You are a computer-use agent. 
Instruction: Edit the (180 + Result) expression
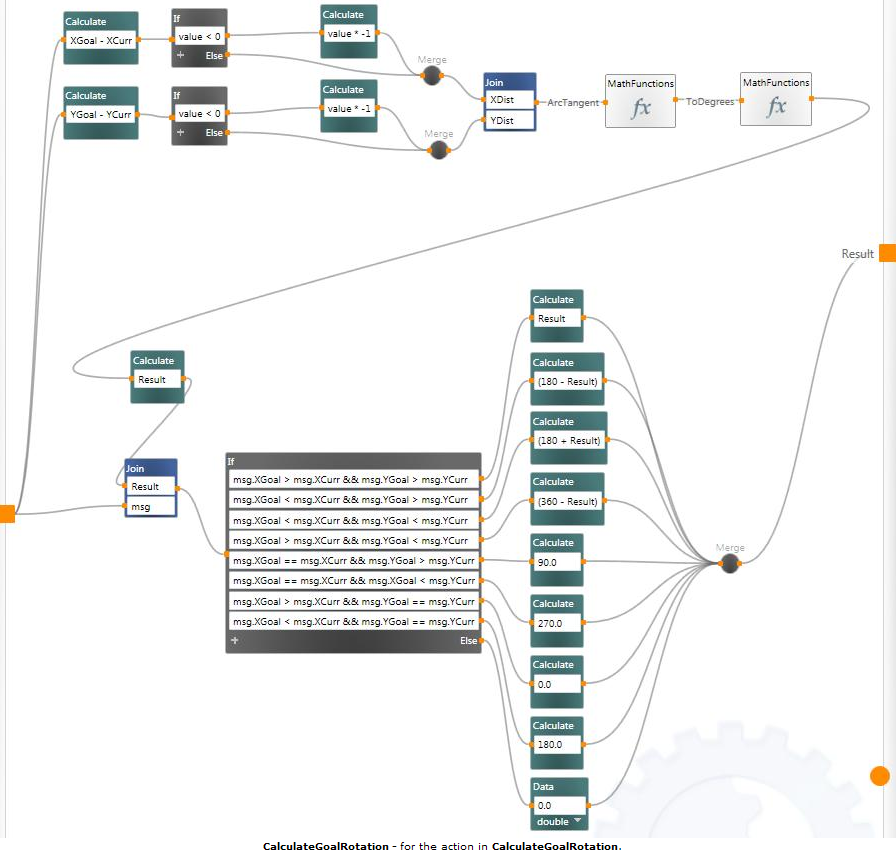coord(569,440)
